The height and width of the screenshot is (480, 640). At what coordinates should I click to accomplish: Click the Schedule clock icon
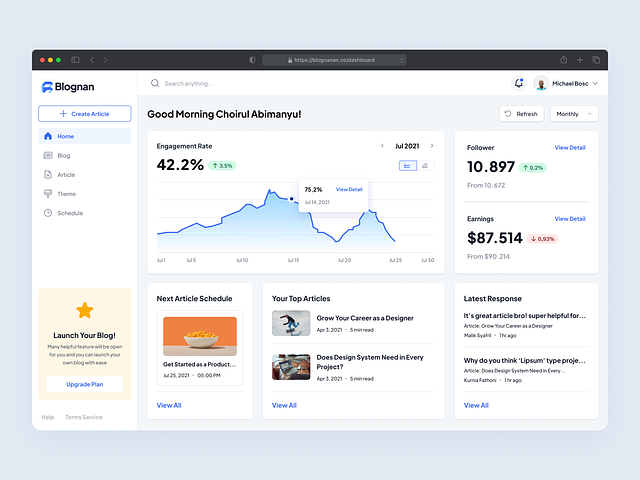coord(48,213)
